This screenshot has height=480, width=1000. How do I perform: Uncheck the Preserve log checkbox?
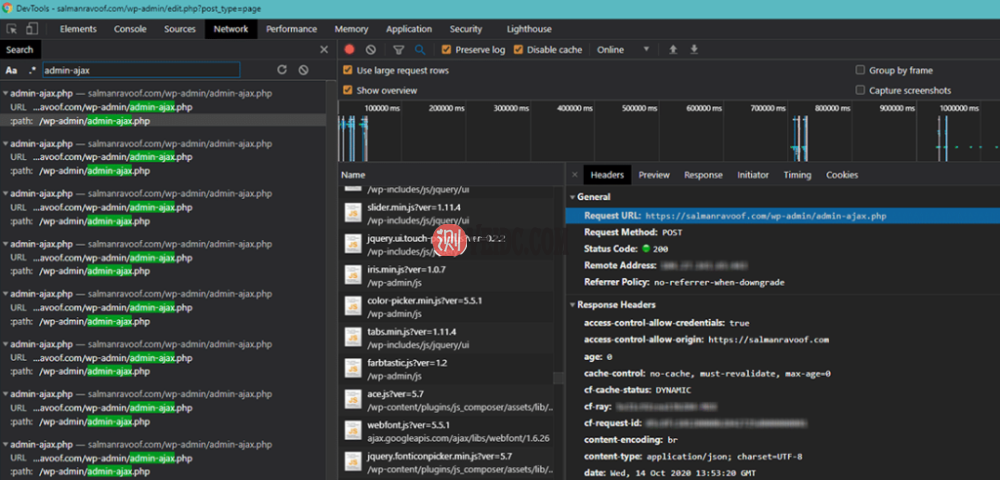pyautogui.click(x=446, y=50)
